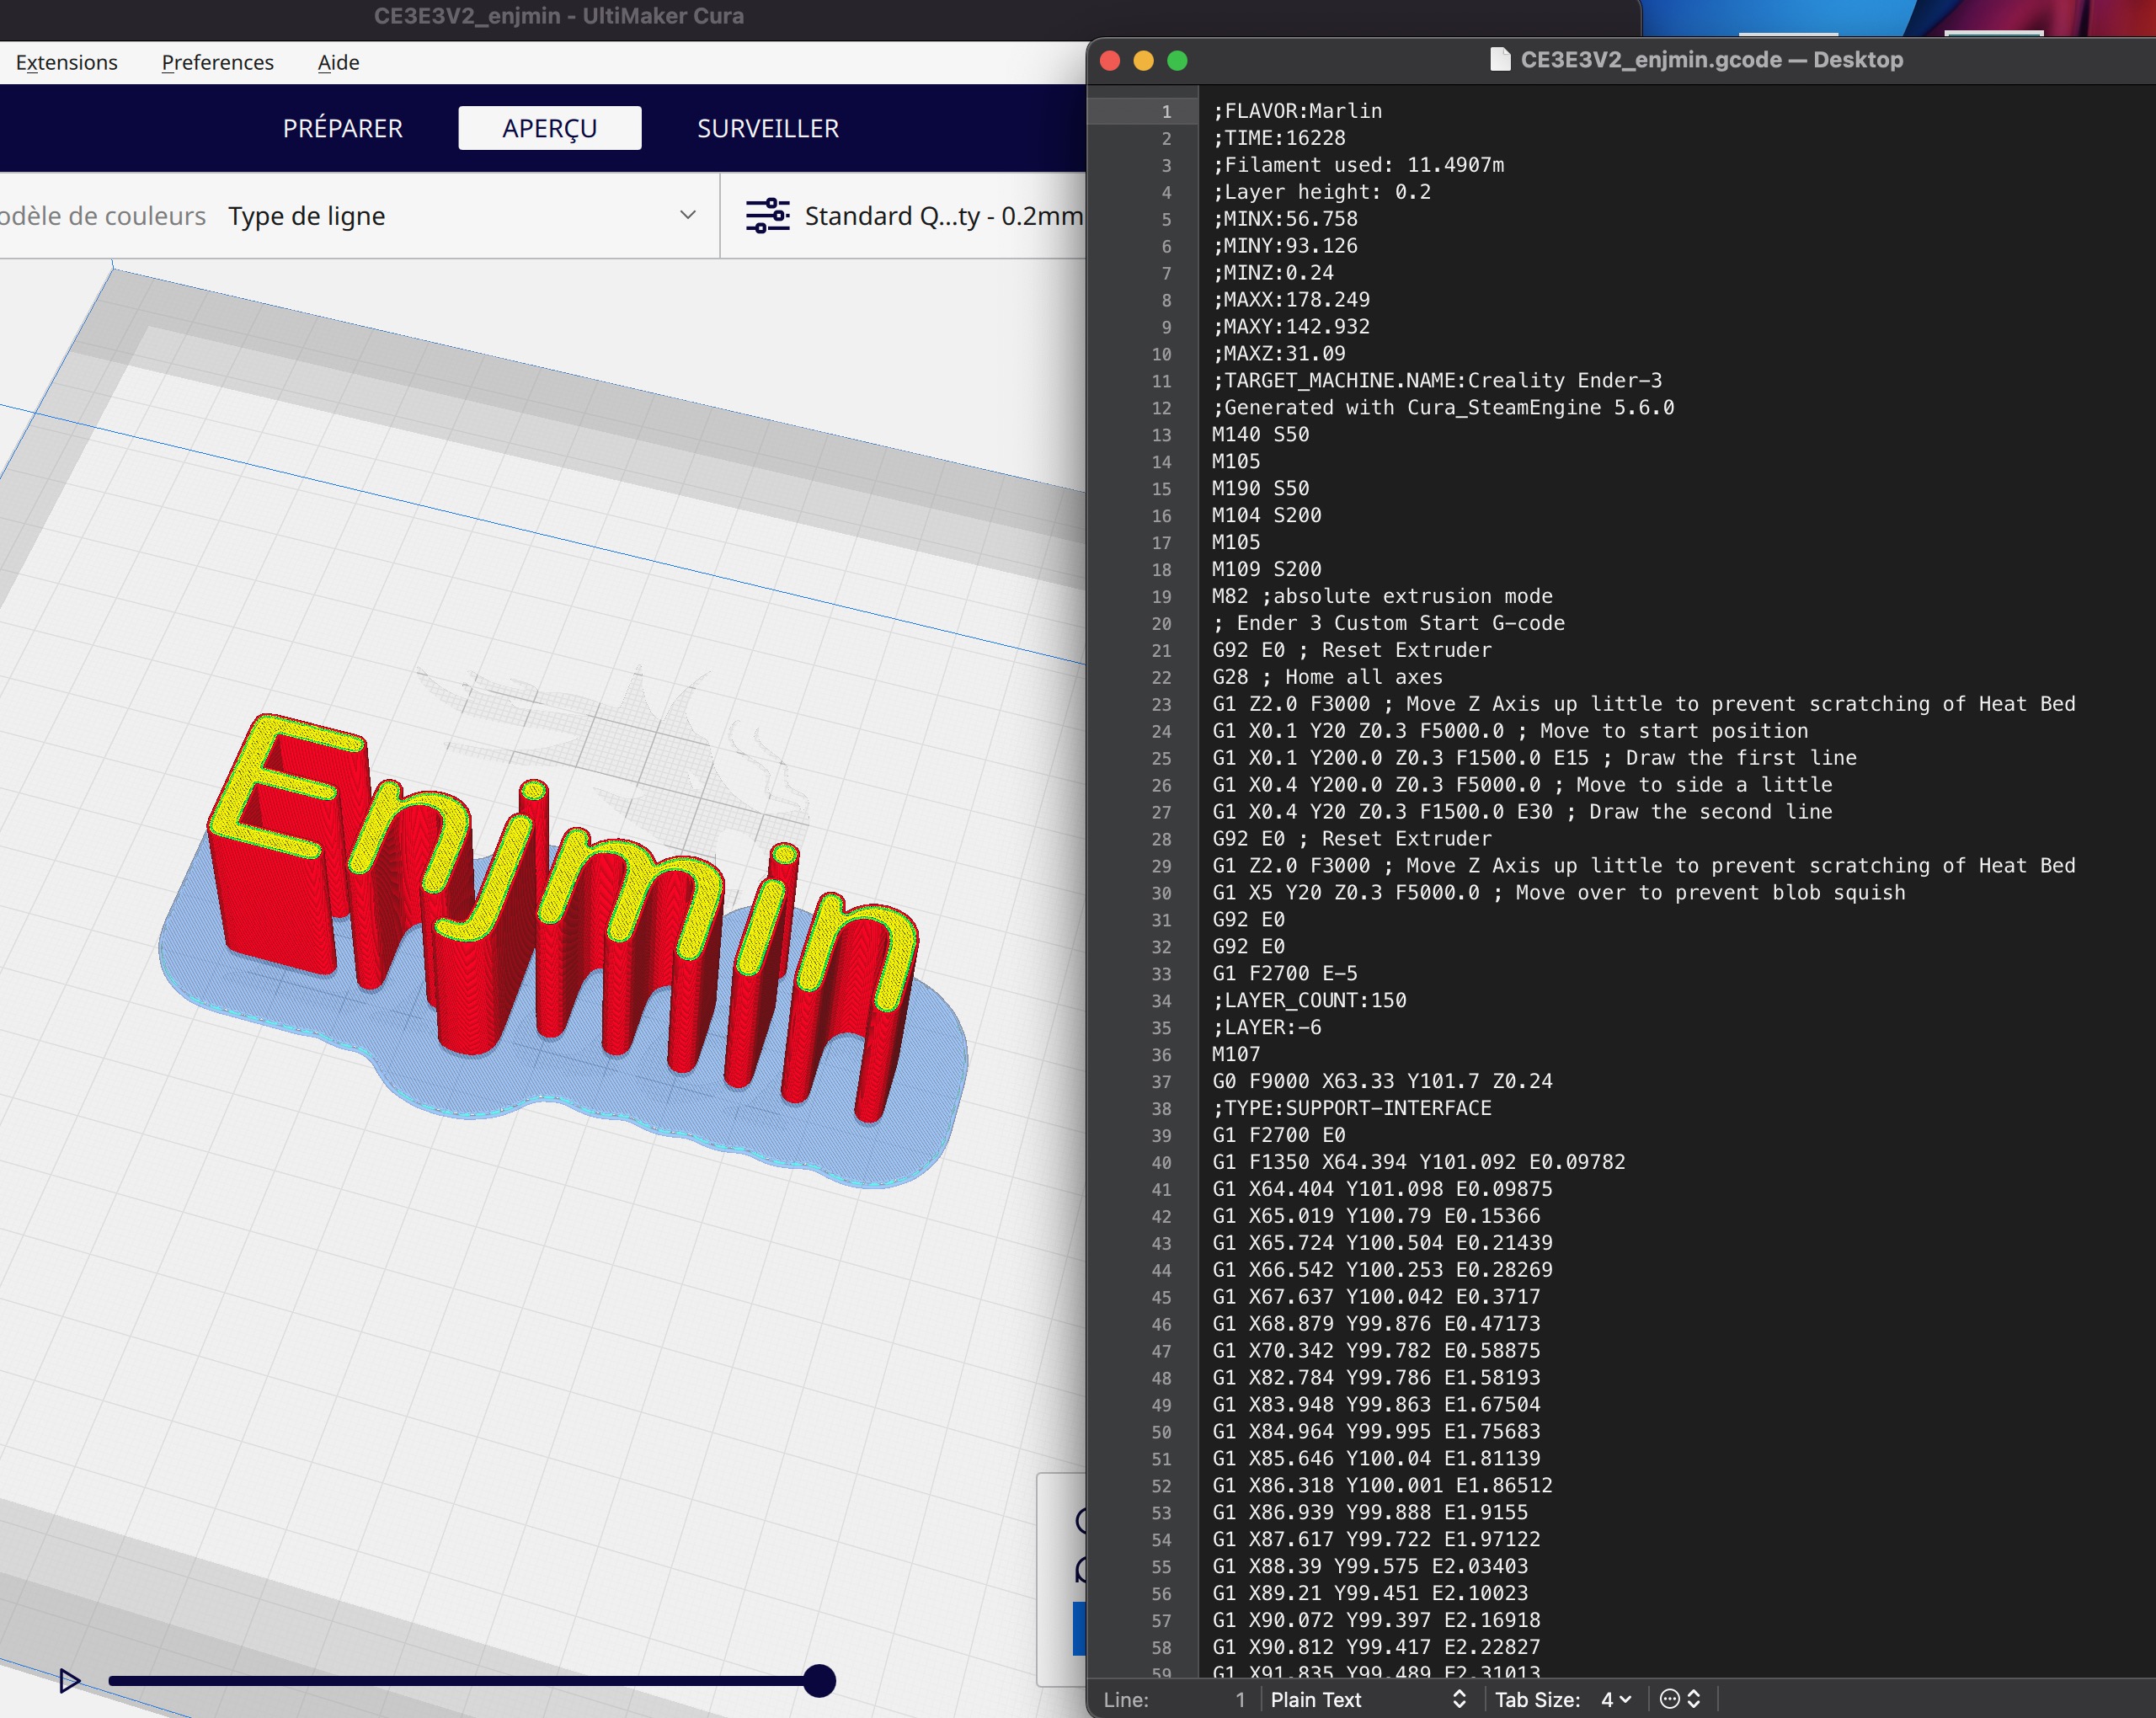2156x1718 pixels.
Task: Click the line ;MAXZ:31.09
Action: pyautogui.click(x=1279, y=354)
